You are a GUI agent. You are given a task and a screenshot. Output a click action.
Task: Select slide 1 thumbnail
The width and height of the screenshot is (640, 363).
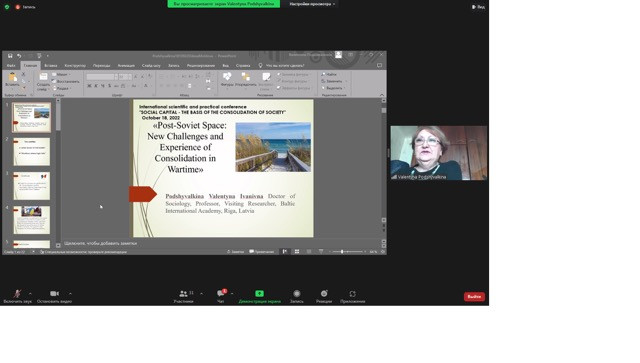[x=32, y=118]
